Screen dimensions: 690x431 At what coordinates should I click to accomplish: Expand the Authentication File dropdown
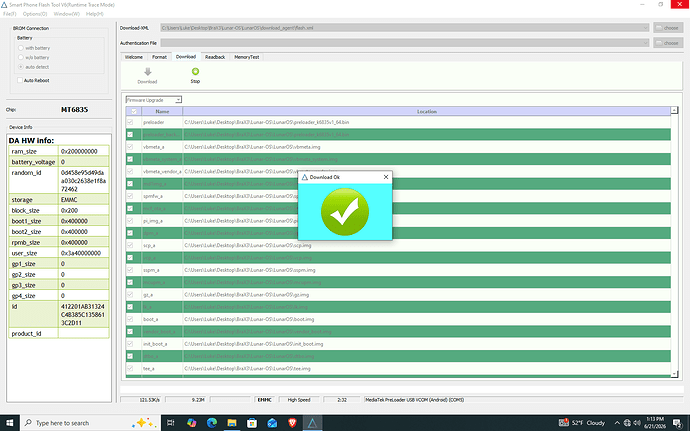[645, 43]
